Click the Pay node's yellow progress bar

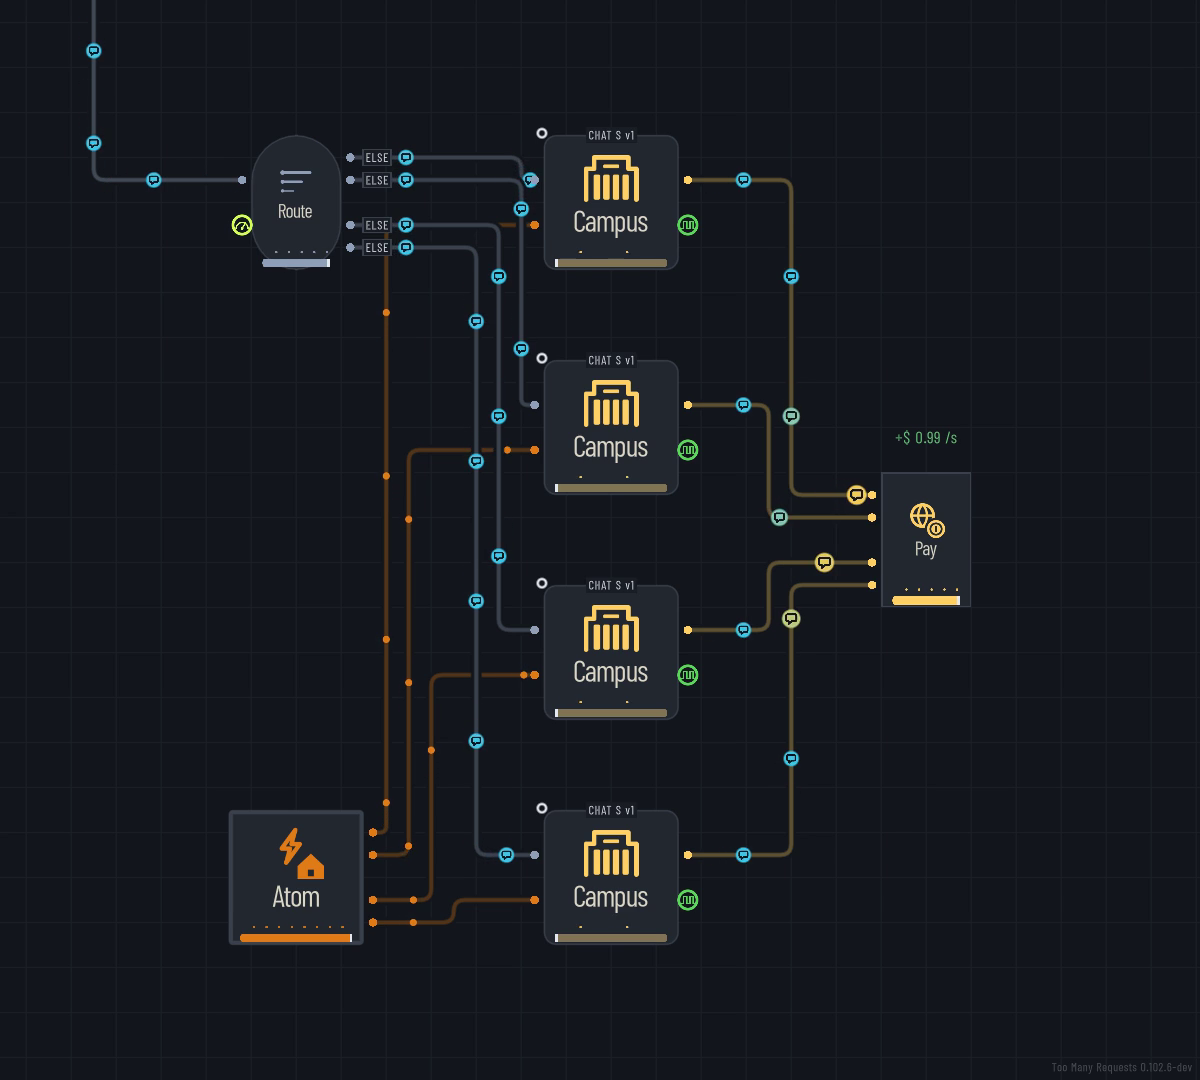[926, 601]
